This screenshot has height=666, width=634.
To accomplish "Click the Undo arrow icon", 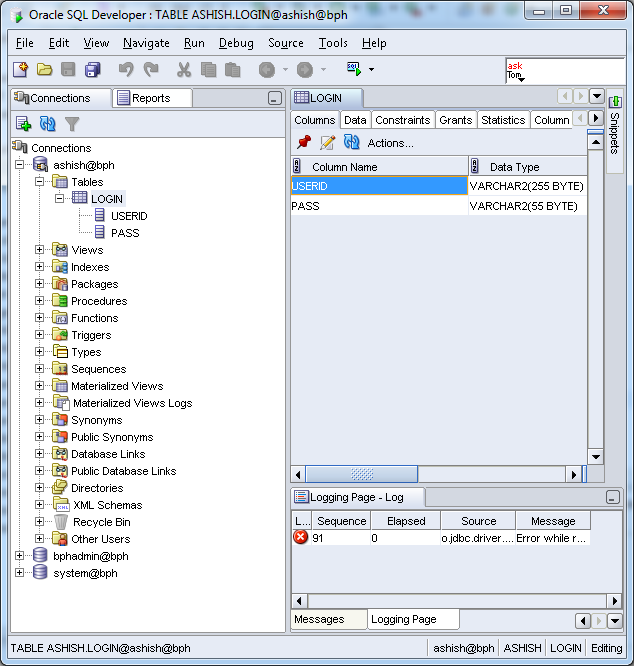I will (126, 69).
